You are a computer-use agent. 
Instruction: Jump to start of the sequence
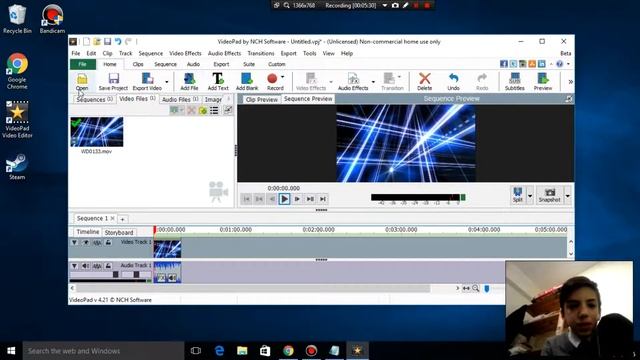(247, 199)
